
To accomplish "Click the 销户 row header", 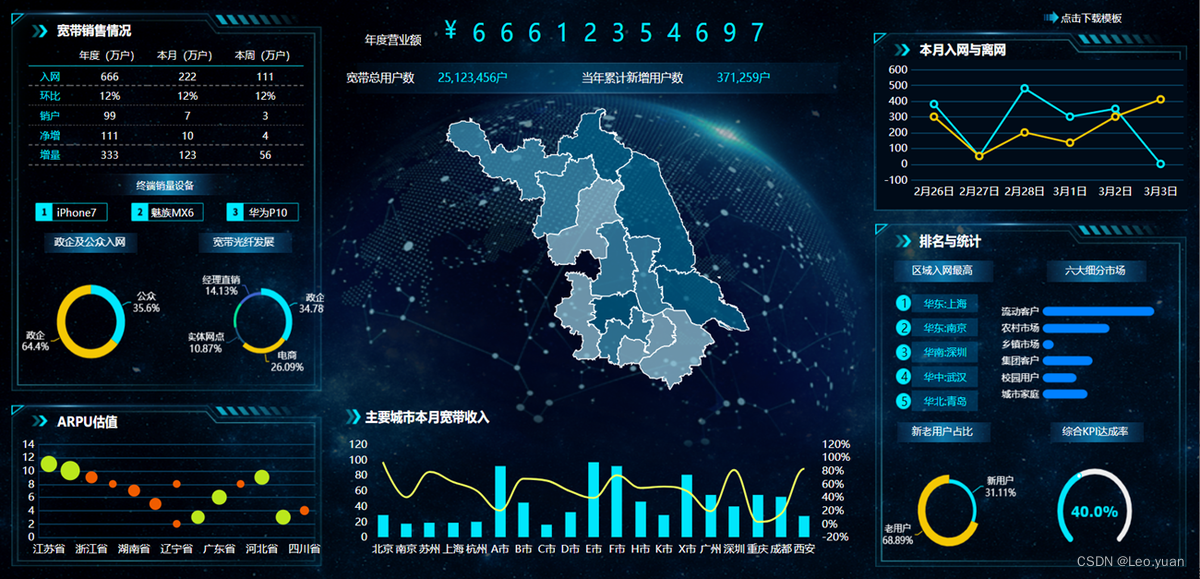I will click(x=50, y=116).
